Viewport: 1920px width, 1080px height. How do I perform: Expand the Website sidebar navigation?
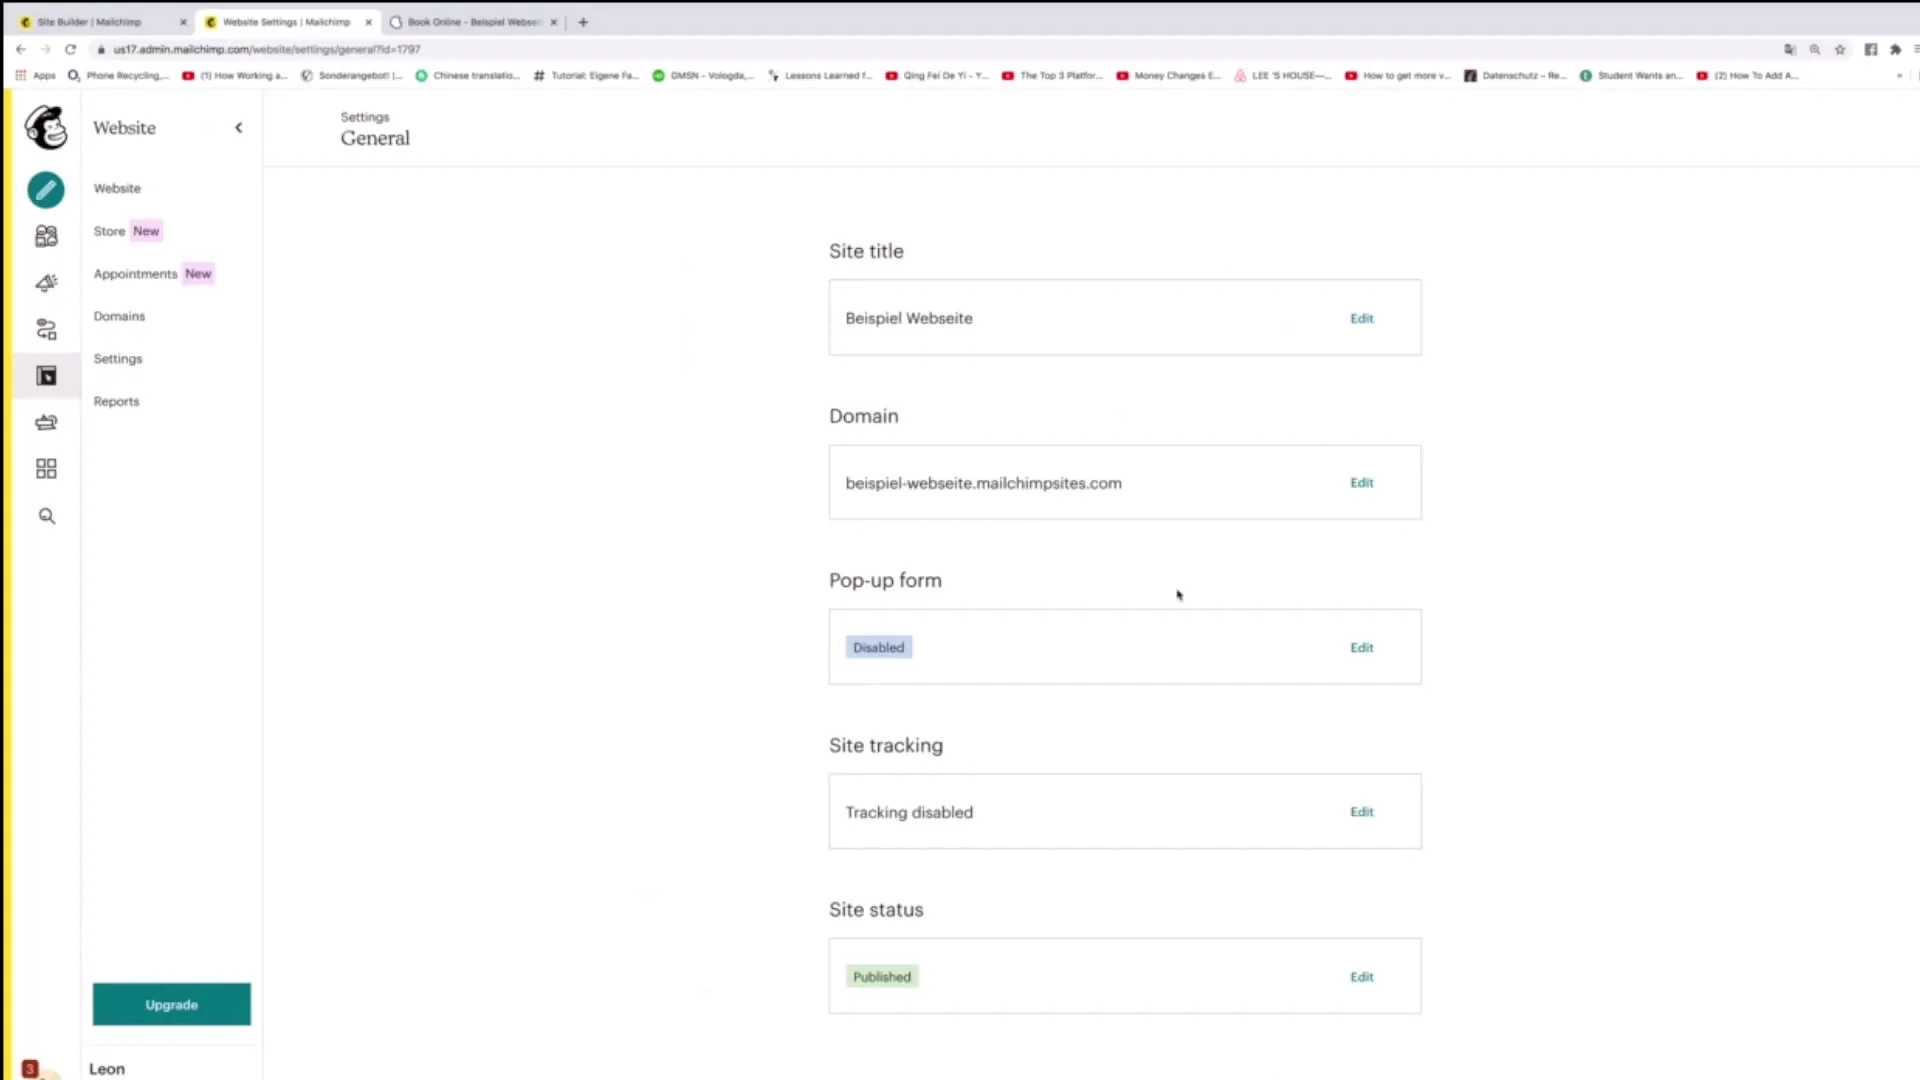[239, 127]
